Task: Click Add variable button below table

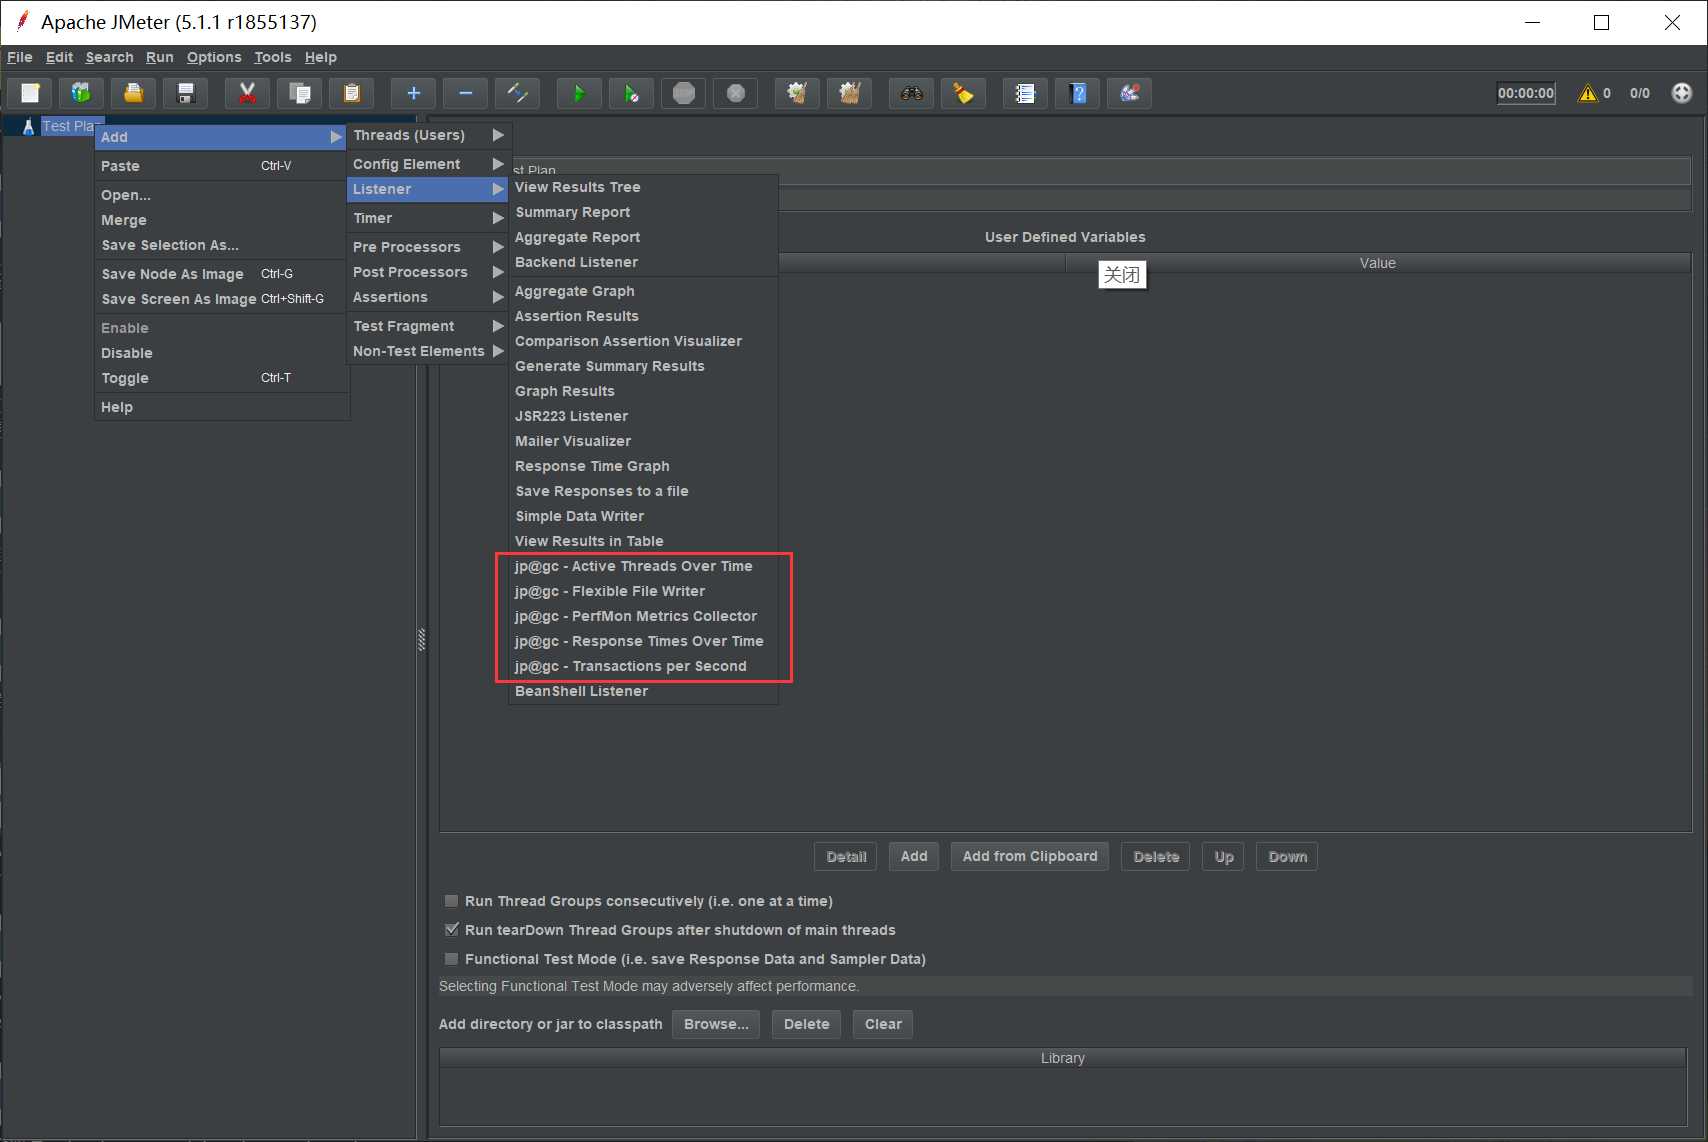Action: coord(914,857)
